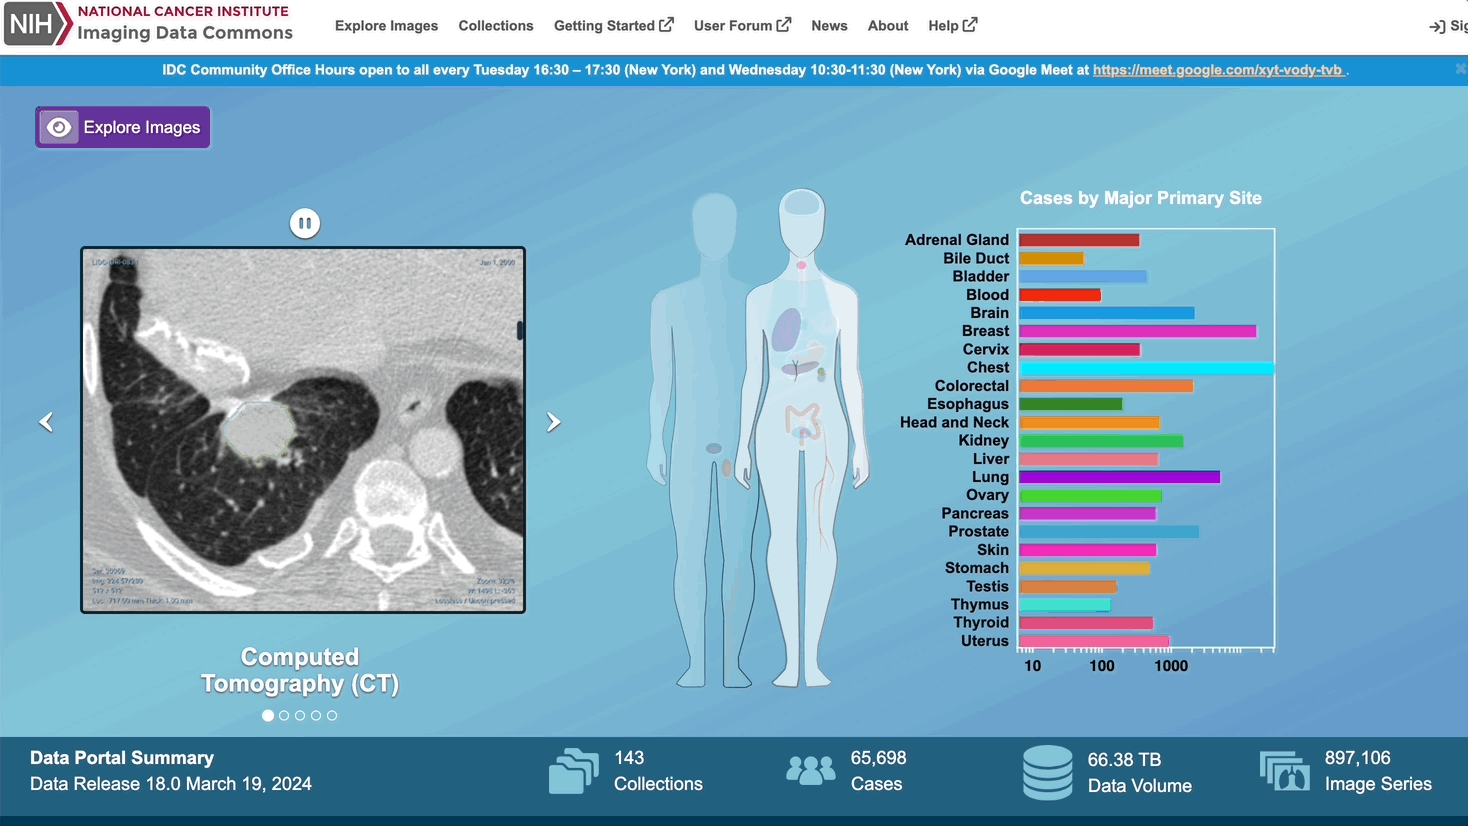Select the third carousel indicator dot

click(300, 716)
